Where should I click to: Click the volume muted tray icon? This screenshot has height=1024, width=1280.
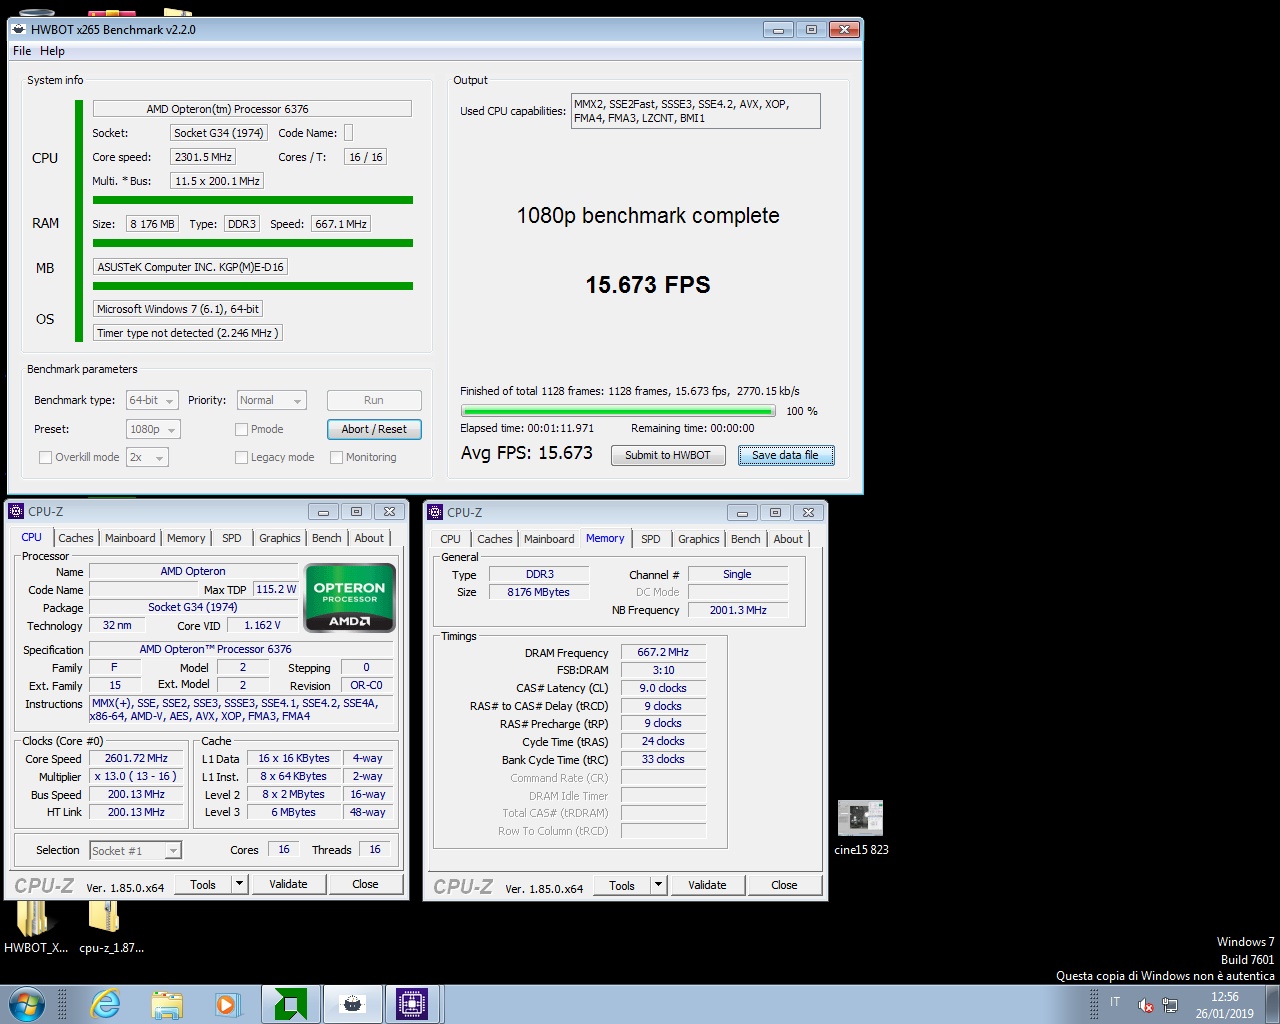1146,1005
